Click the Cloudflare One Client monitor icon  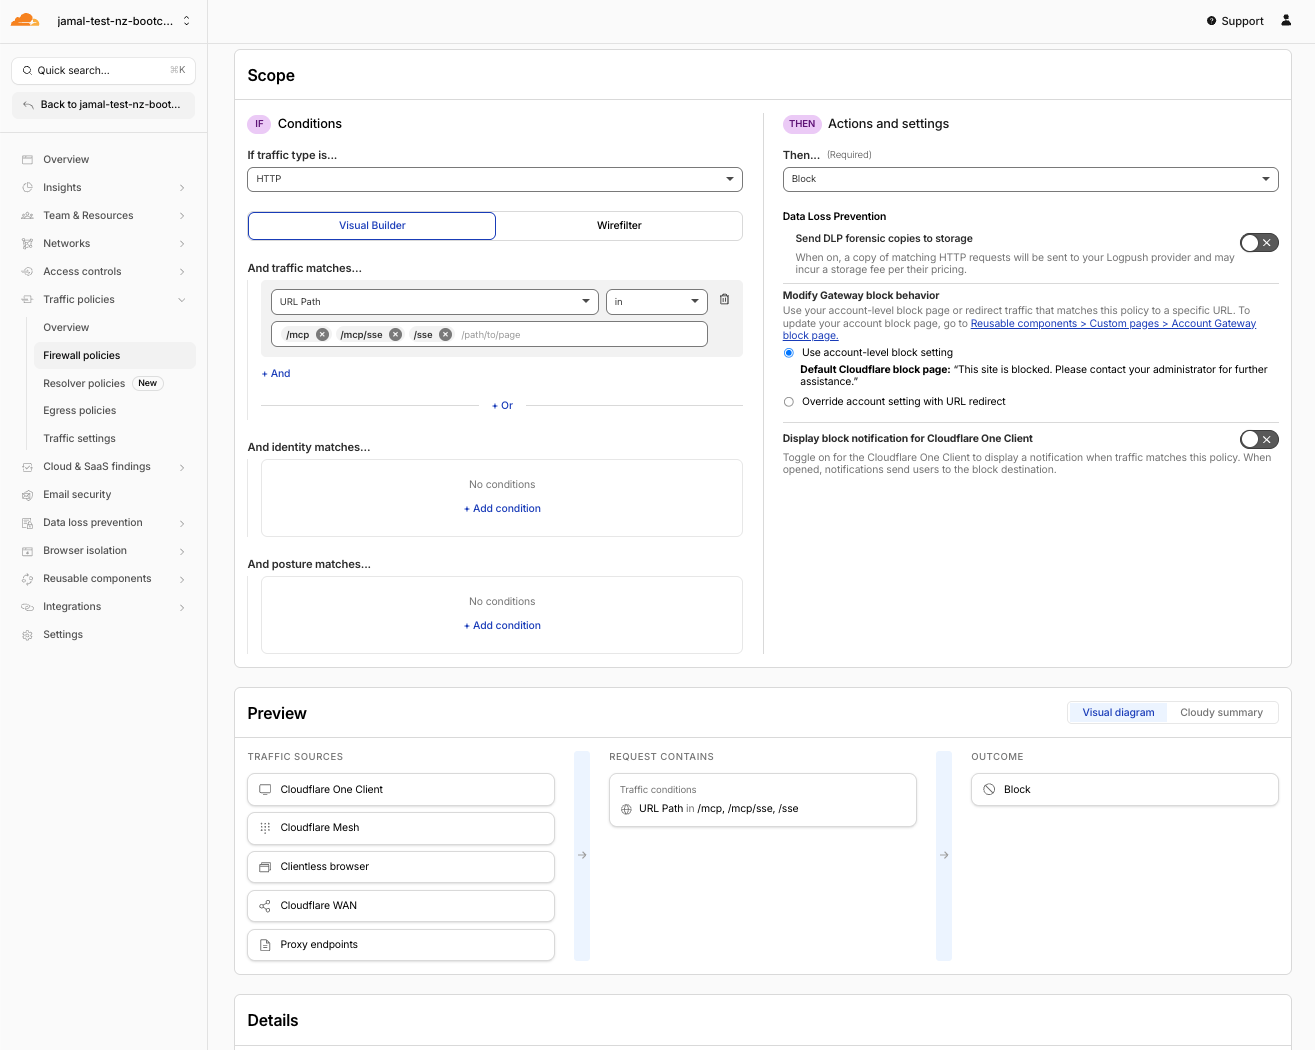pyautogui.click(x=265, y=789)
